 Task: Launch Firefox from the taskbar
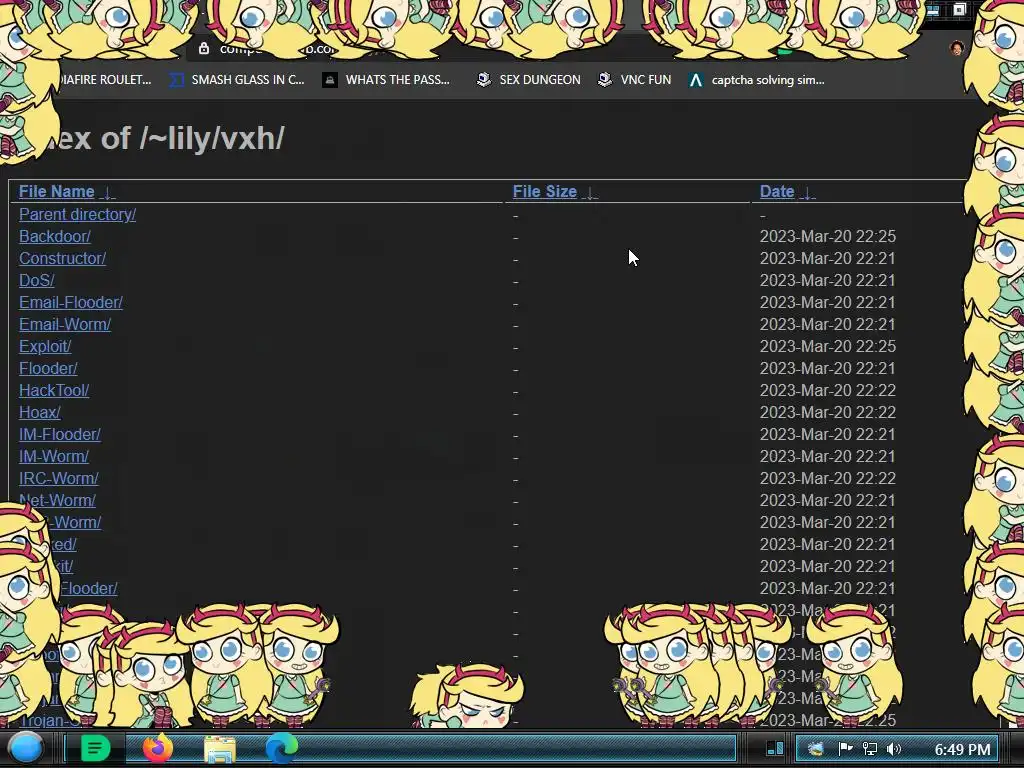pos(157,748)
